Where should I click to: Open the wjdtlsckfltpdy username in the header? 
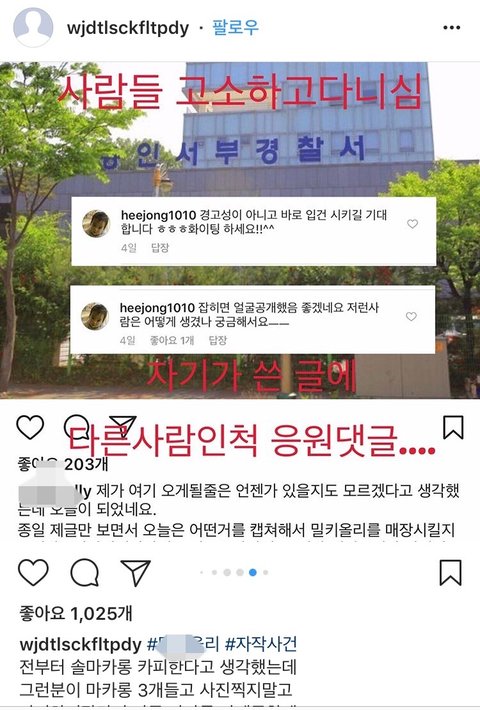tap(128, 28)
